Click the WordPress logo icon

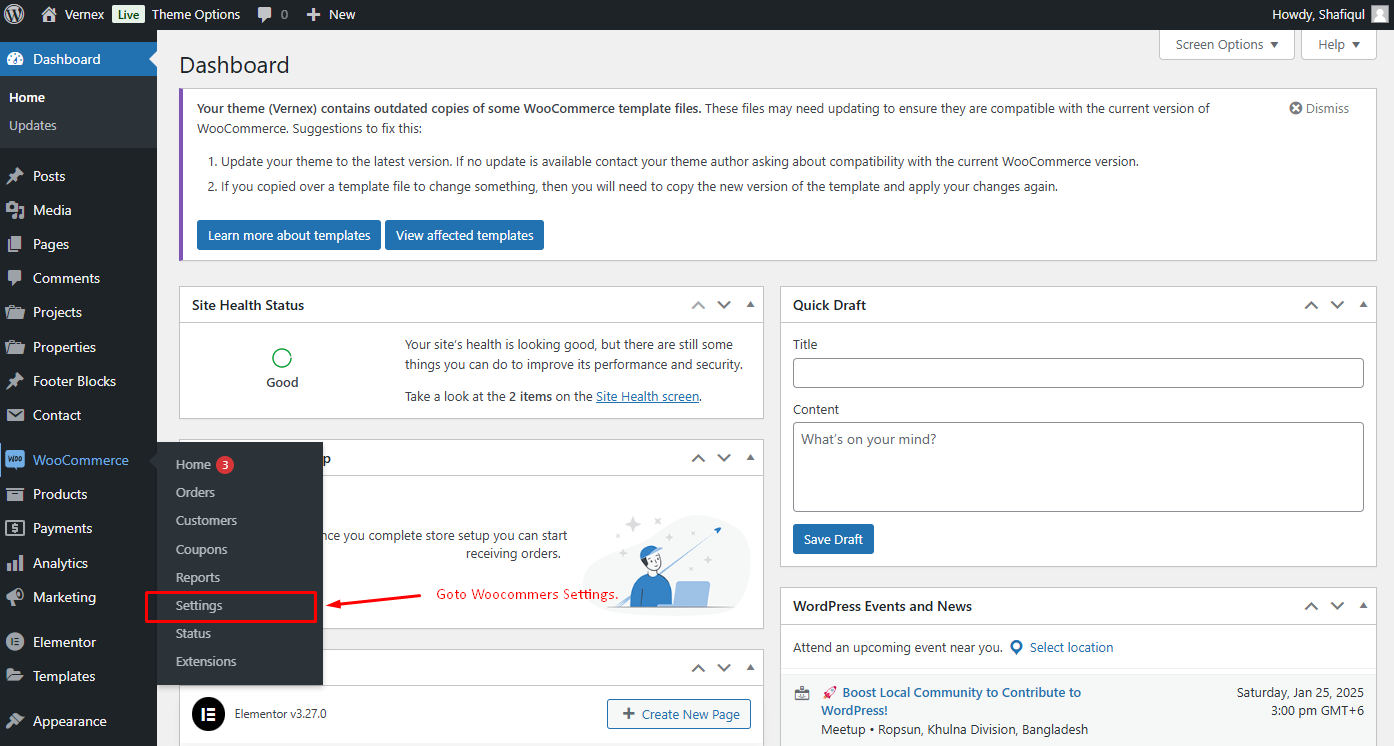(x=14, y=14)
